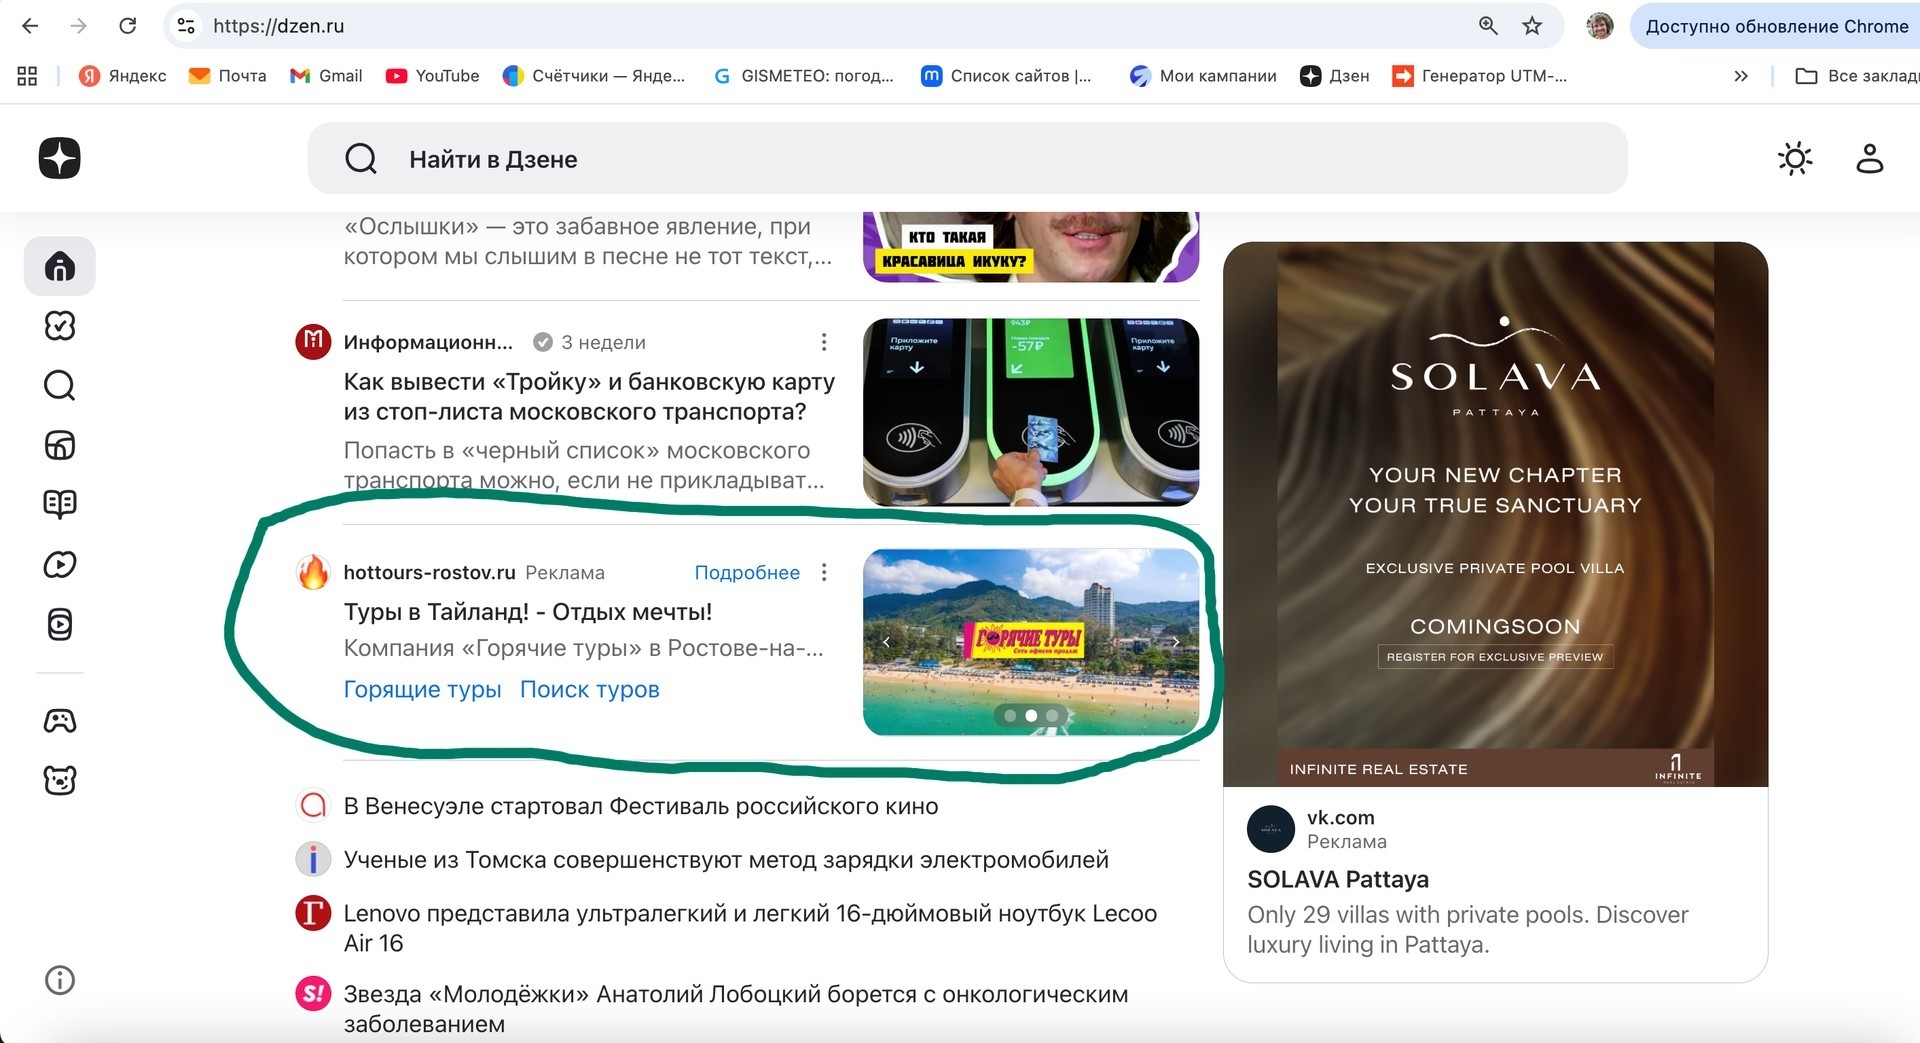The width and height of the screenshot is (1920, 1043).
Task: Click the "Горящие туры" link
Action: point(422,689)
